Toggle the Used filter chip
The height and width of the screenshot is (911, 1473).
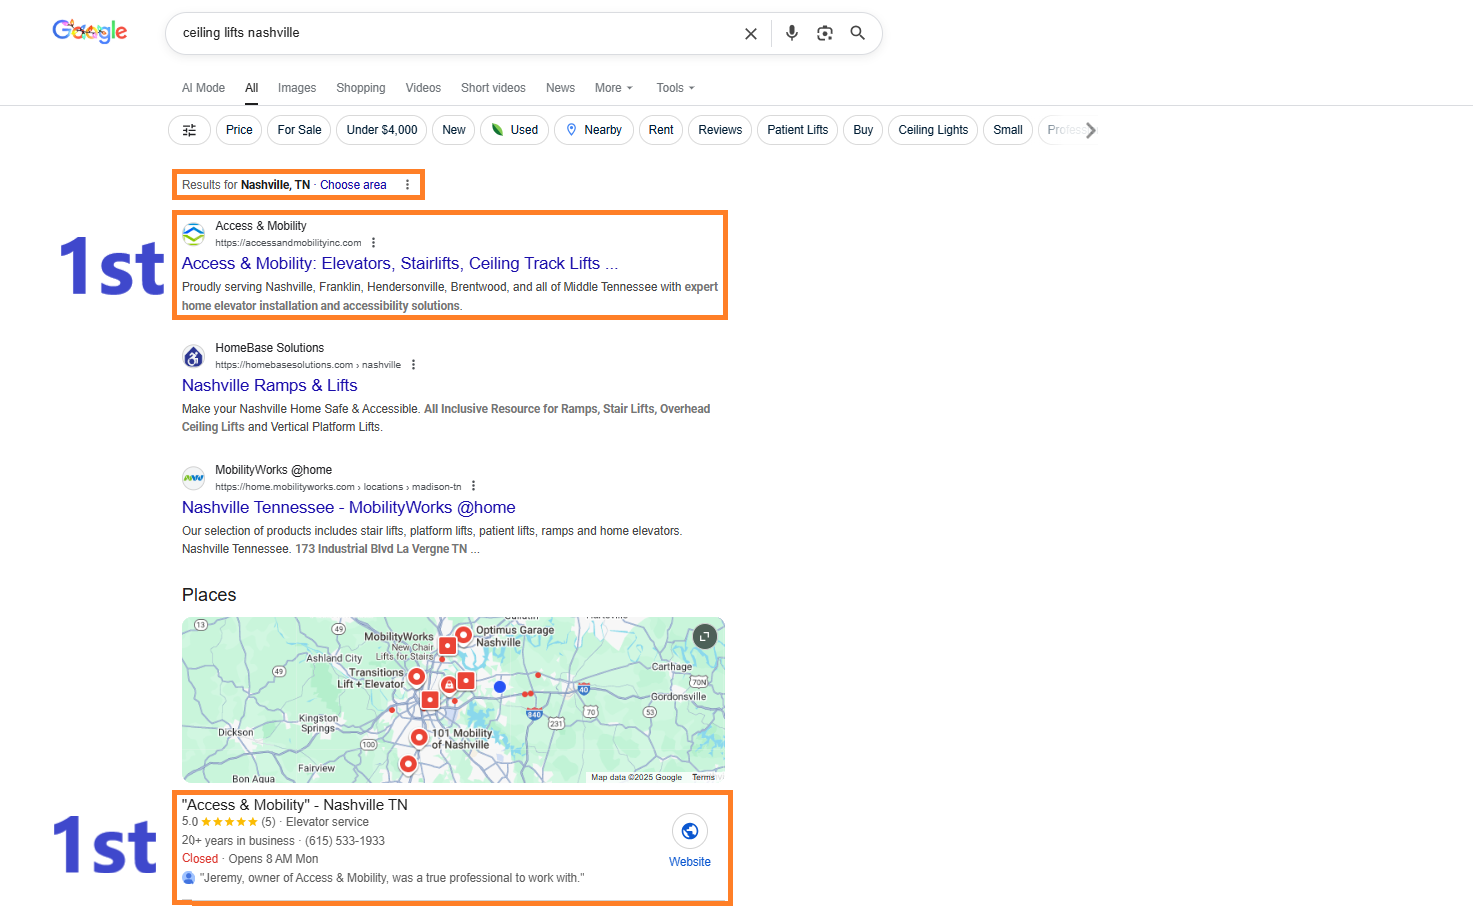515,130
